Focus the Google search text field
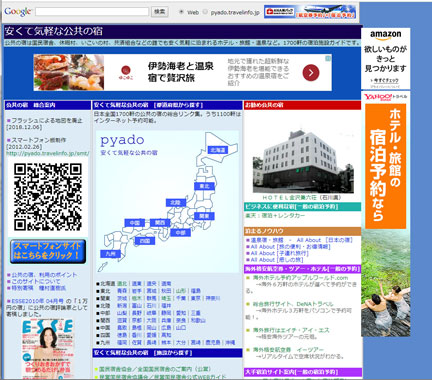 (92, 12)
